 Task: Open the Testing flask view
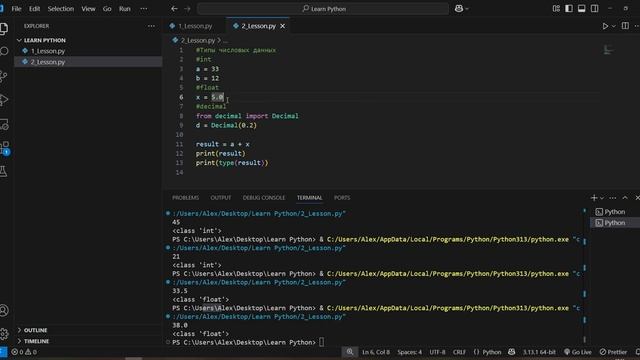click(4, 171)
